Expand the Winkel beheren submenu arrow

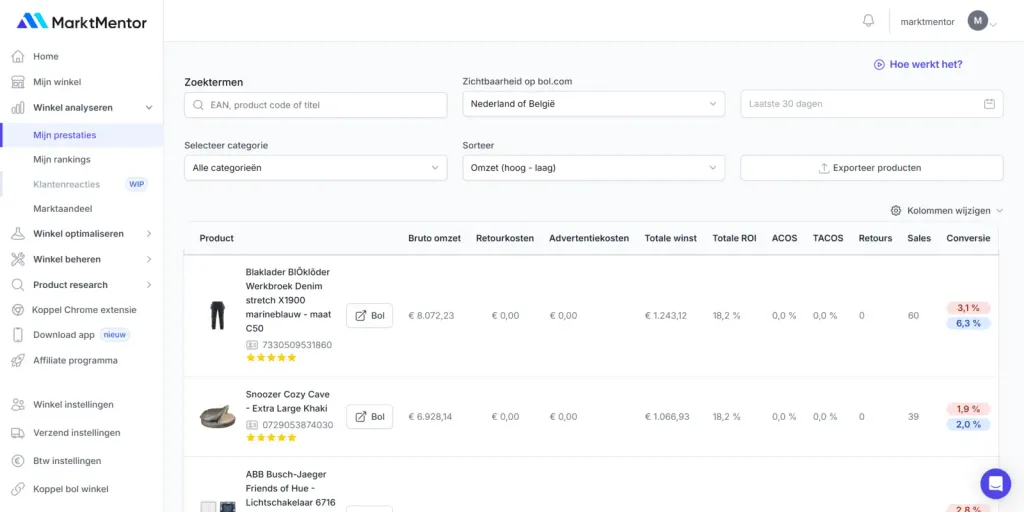[149, 259]
